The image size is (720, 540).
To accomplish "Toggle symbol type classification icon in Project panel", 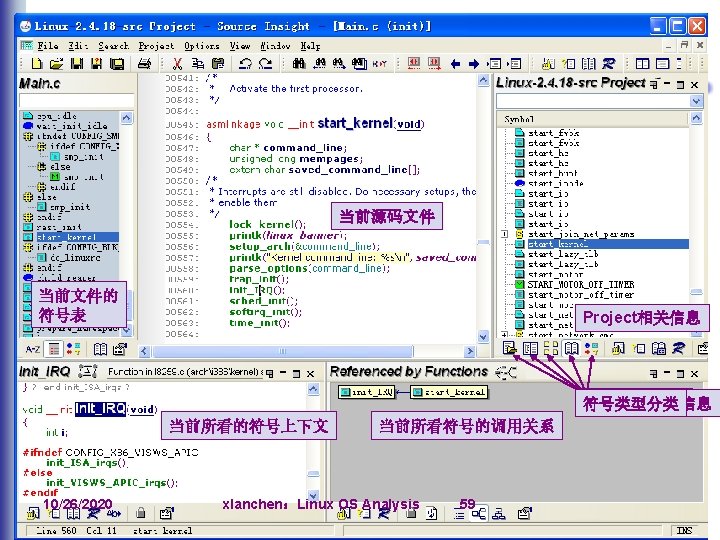I will (591, 349).
